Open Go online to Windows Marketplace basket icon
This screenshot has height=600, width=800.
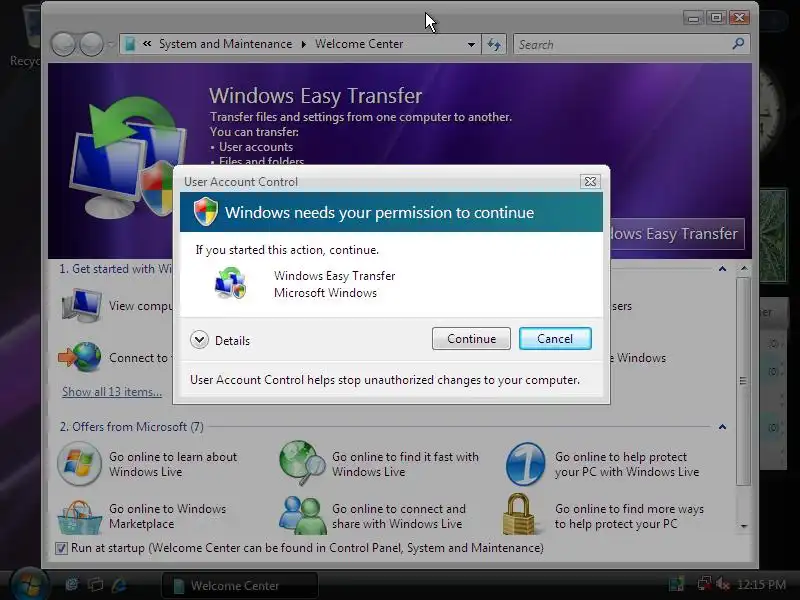pos(79,516)
